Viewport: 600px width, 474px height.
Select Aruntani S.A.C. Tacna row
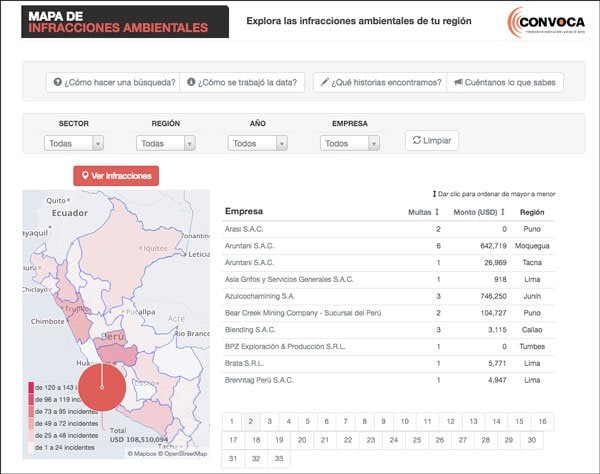[388, 263]
